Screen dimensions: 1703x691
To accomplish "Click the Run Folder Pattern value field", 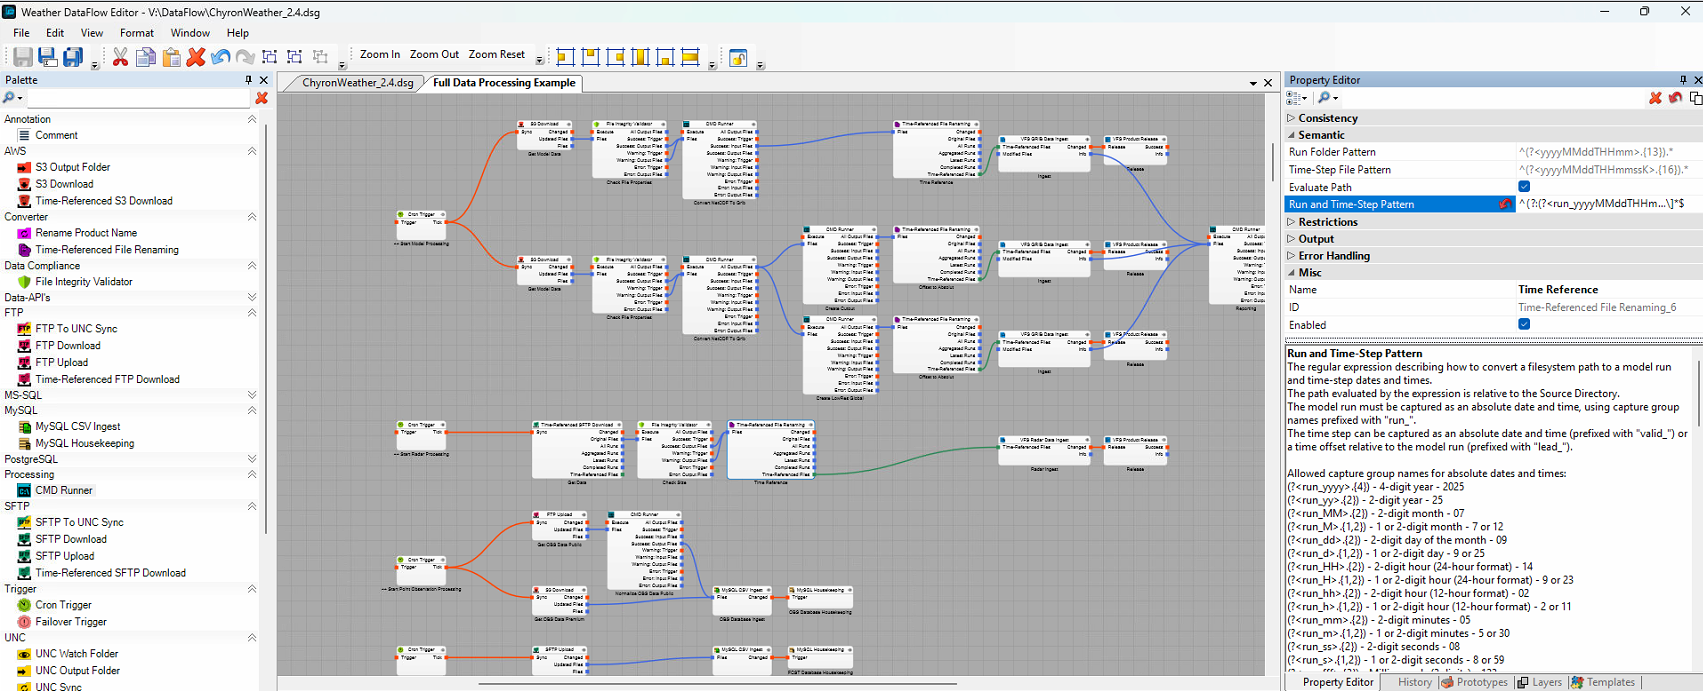I will (1609, 152).
